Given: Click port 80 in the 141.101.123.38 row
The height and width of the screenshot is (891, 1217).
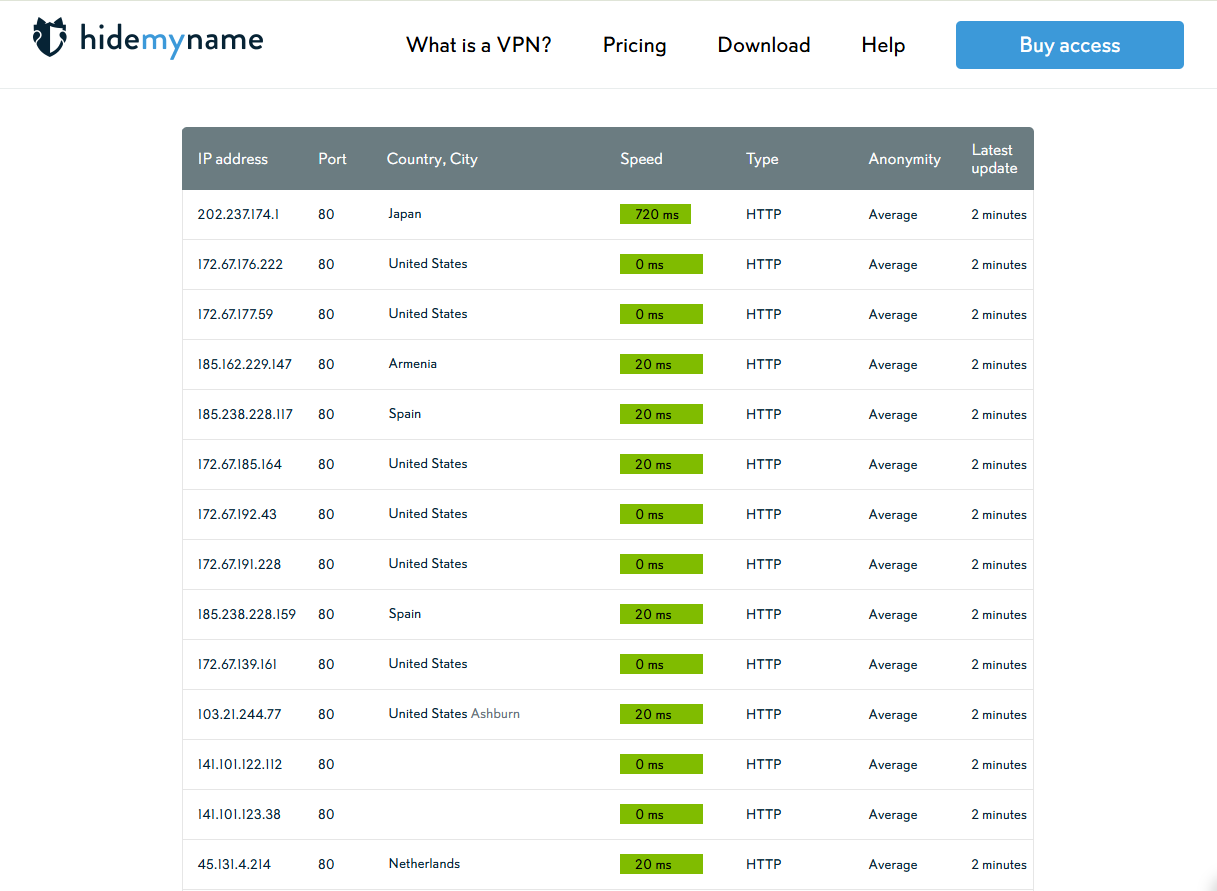Looking at the screenshot, I should coord(326,814).
